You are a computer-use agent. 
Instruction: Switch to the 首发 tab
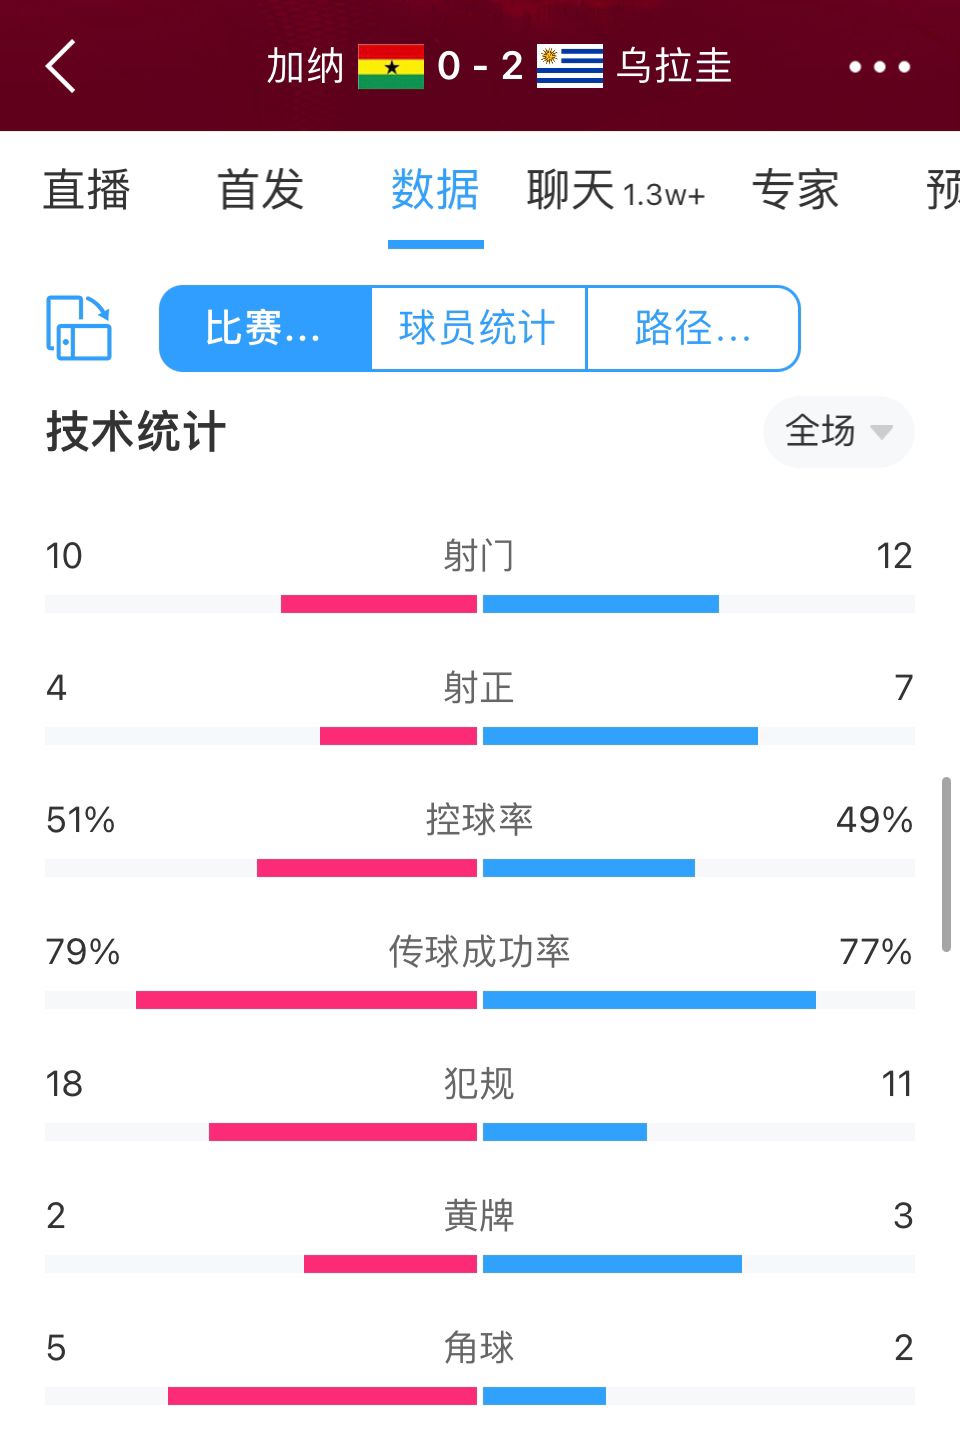pyautogui.click(x=261, y=190)
